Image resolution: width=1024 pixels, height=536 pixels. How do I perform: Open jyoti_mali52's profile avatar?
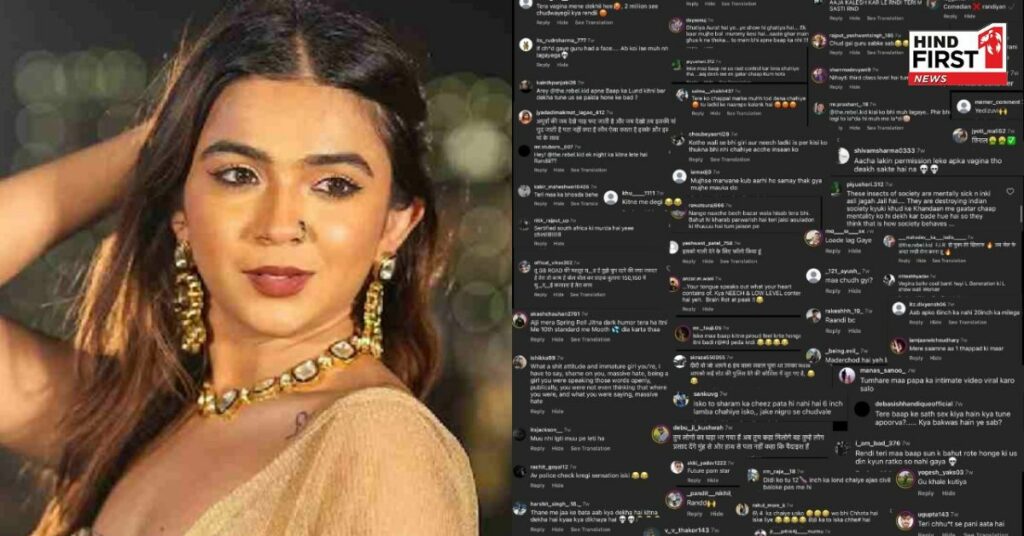[x=959, y=135]
